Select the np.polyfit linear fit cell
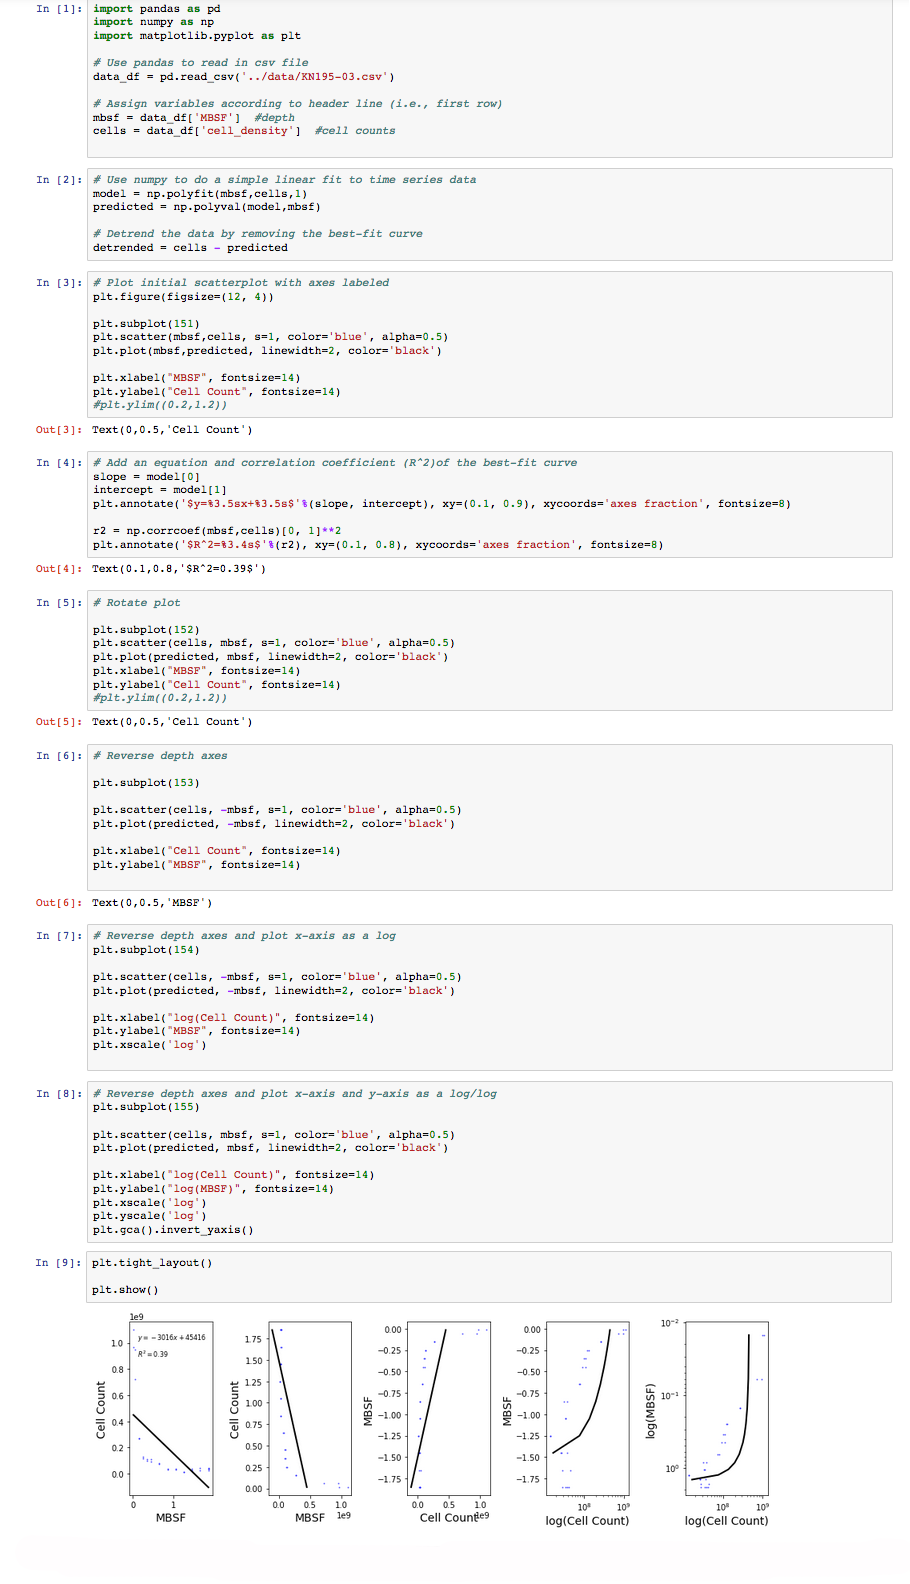910x1584 pixels. coord(490,214)
